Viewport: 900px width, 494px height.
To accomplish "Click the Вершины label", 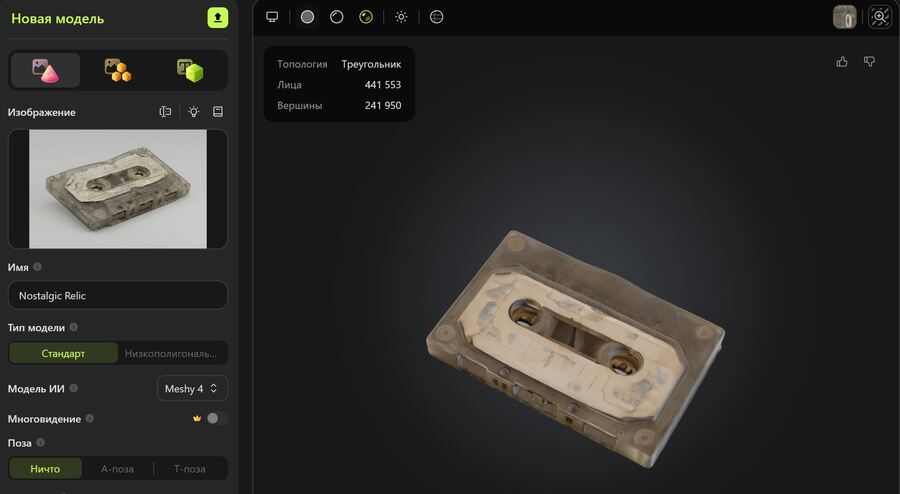I will coord(300,106).
